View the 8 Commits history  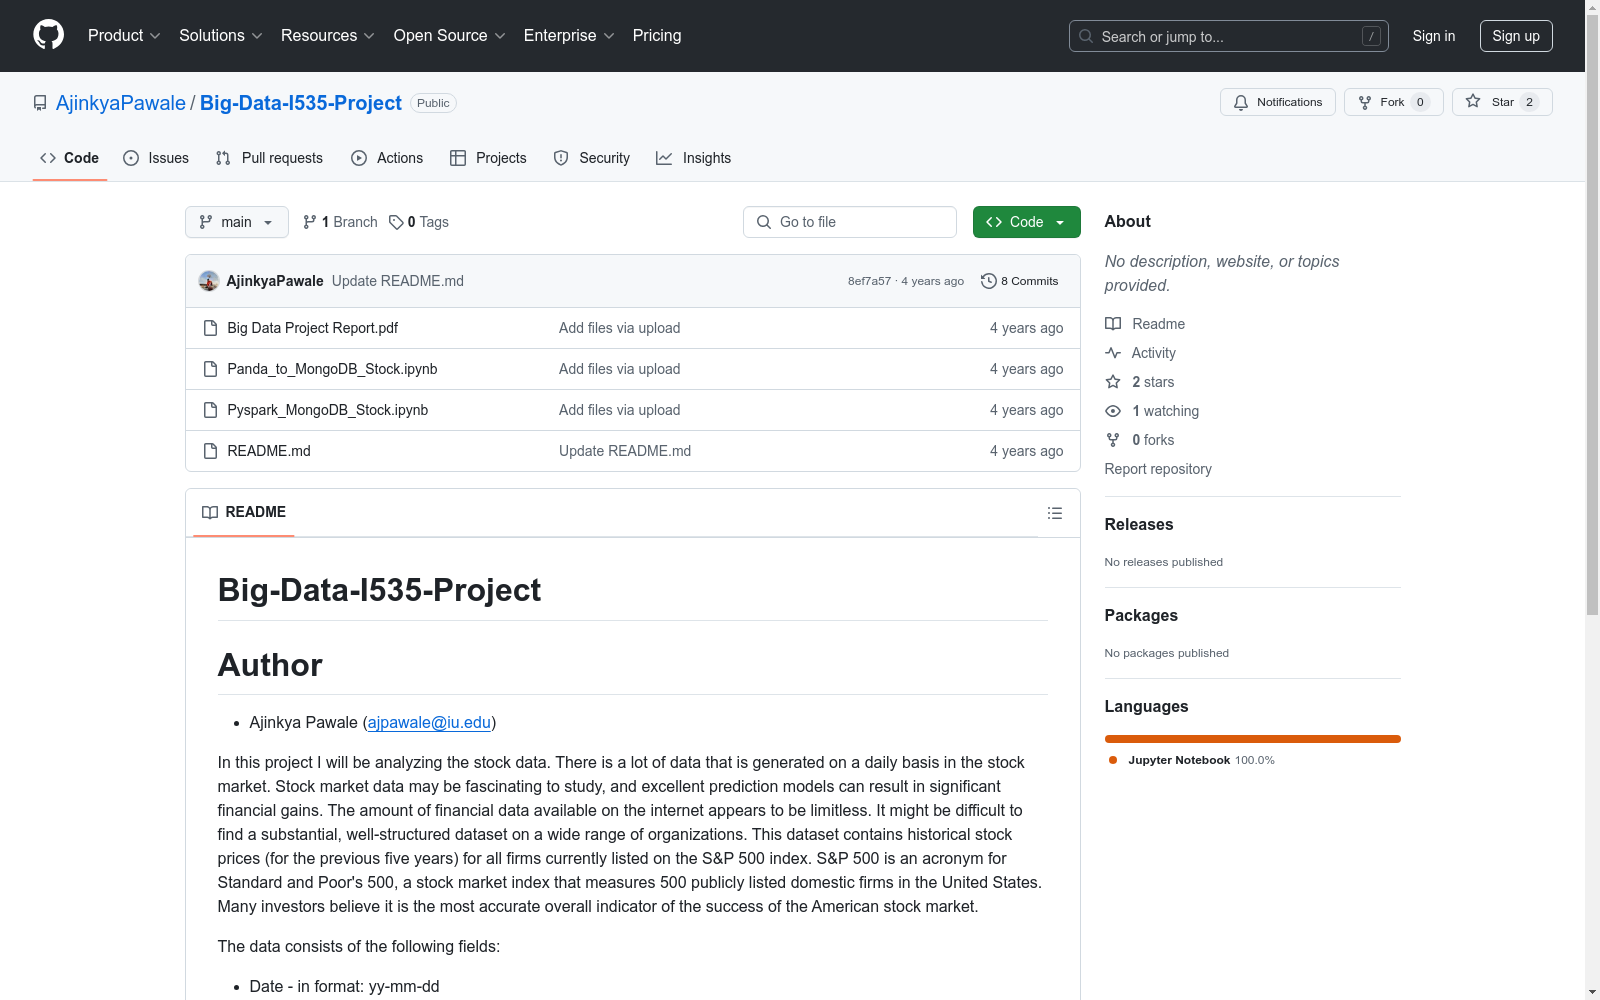point(1020,281)
